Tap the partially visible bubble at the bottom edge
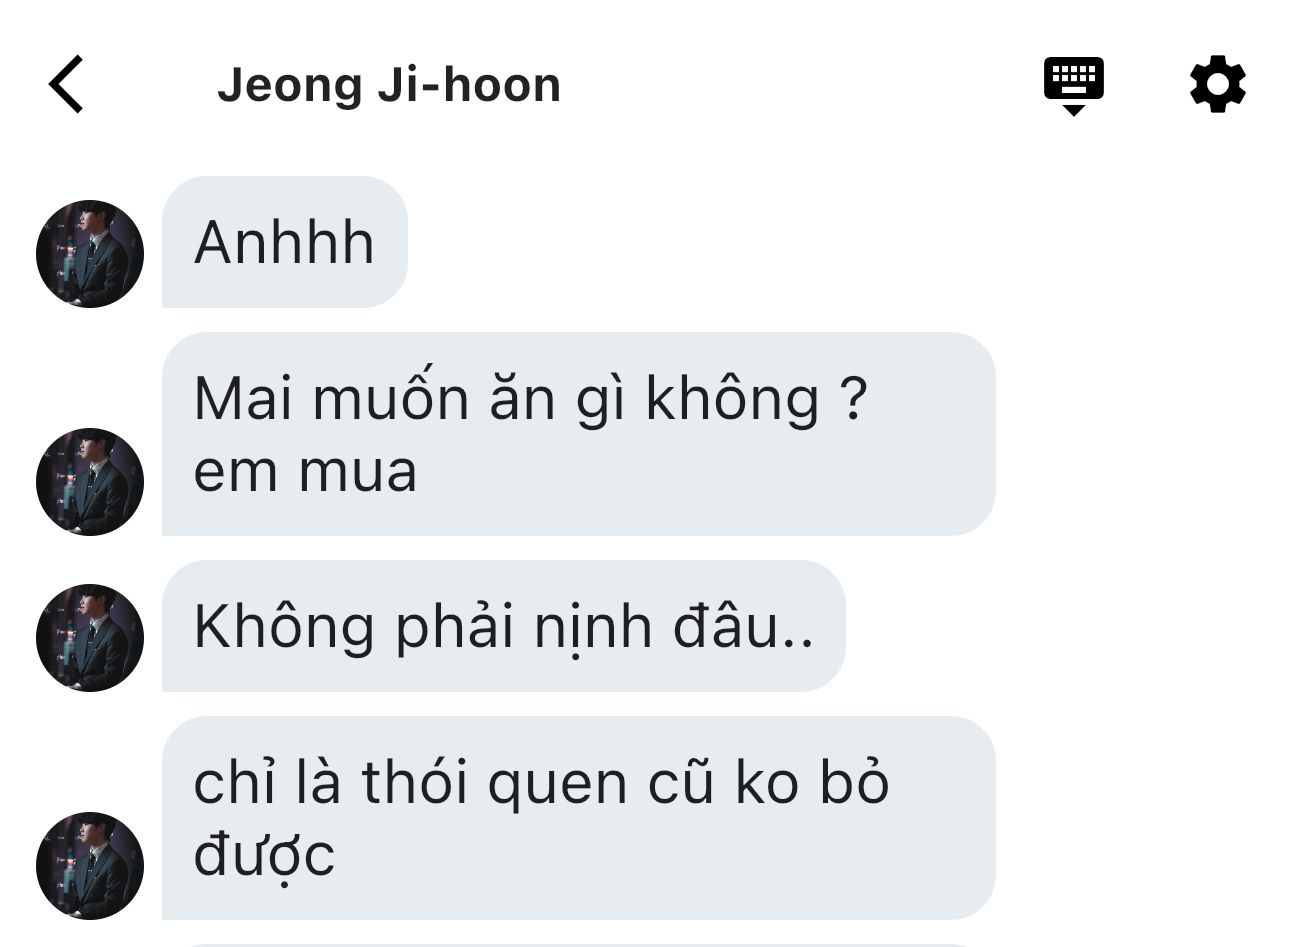 pyautogui.click(x=579, y=944)
